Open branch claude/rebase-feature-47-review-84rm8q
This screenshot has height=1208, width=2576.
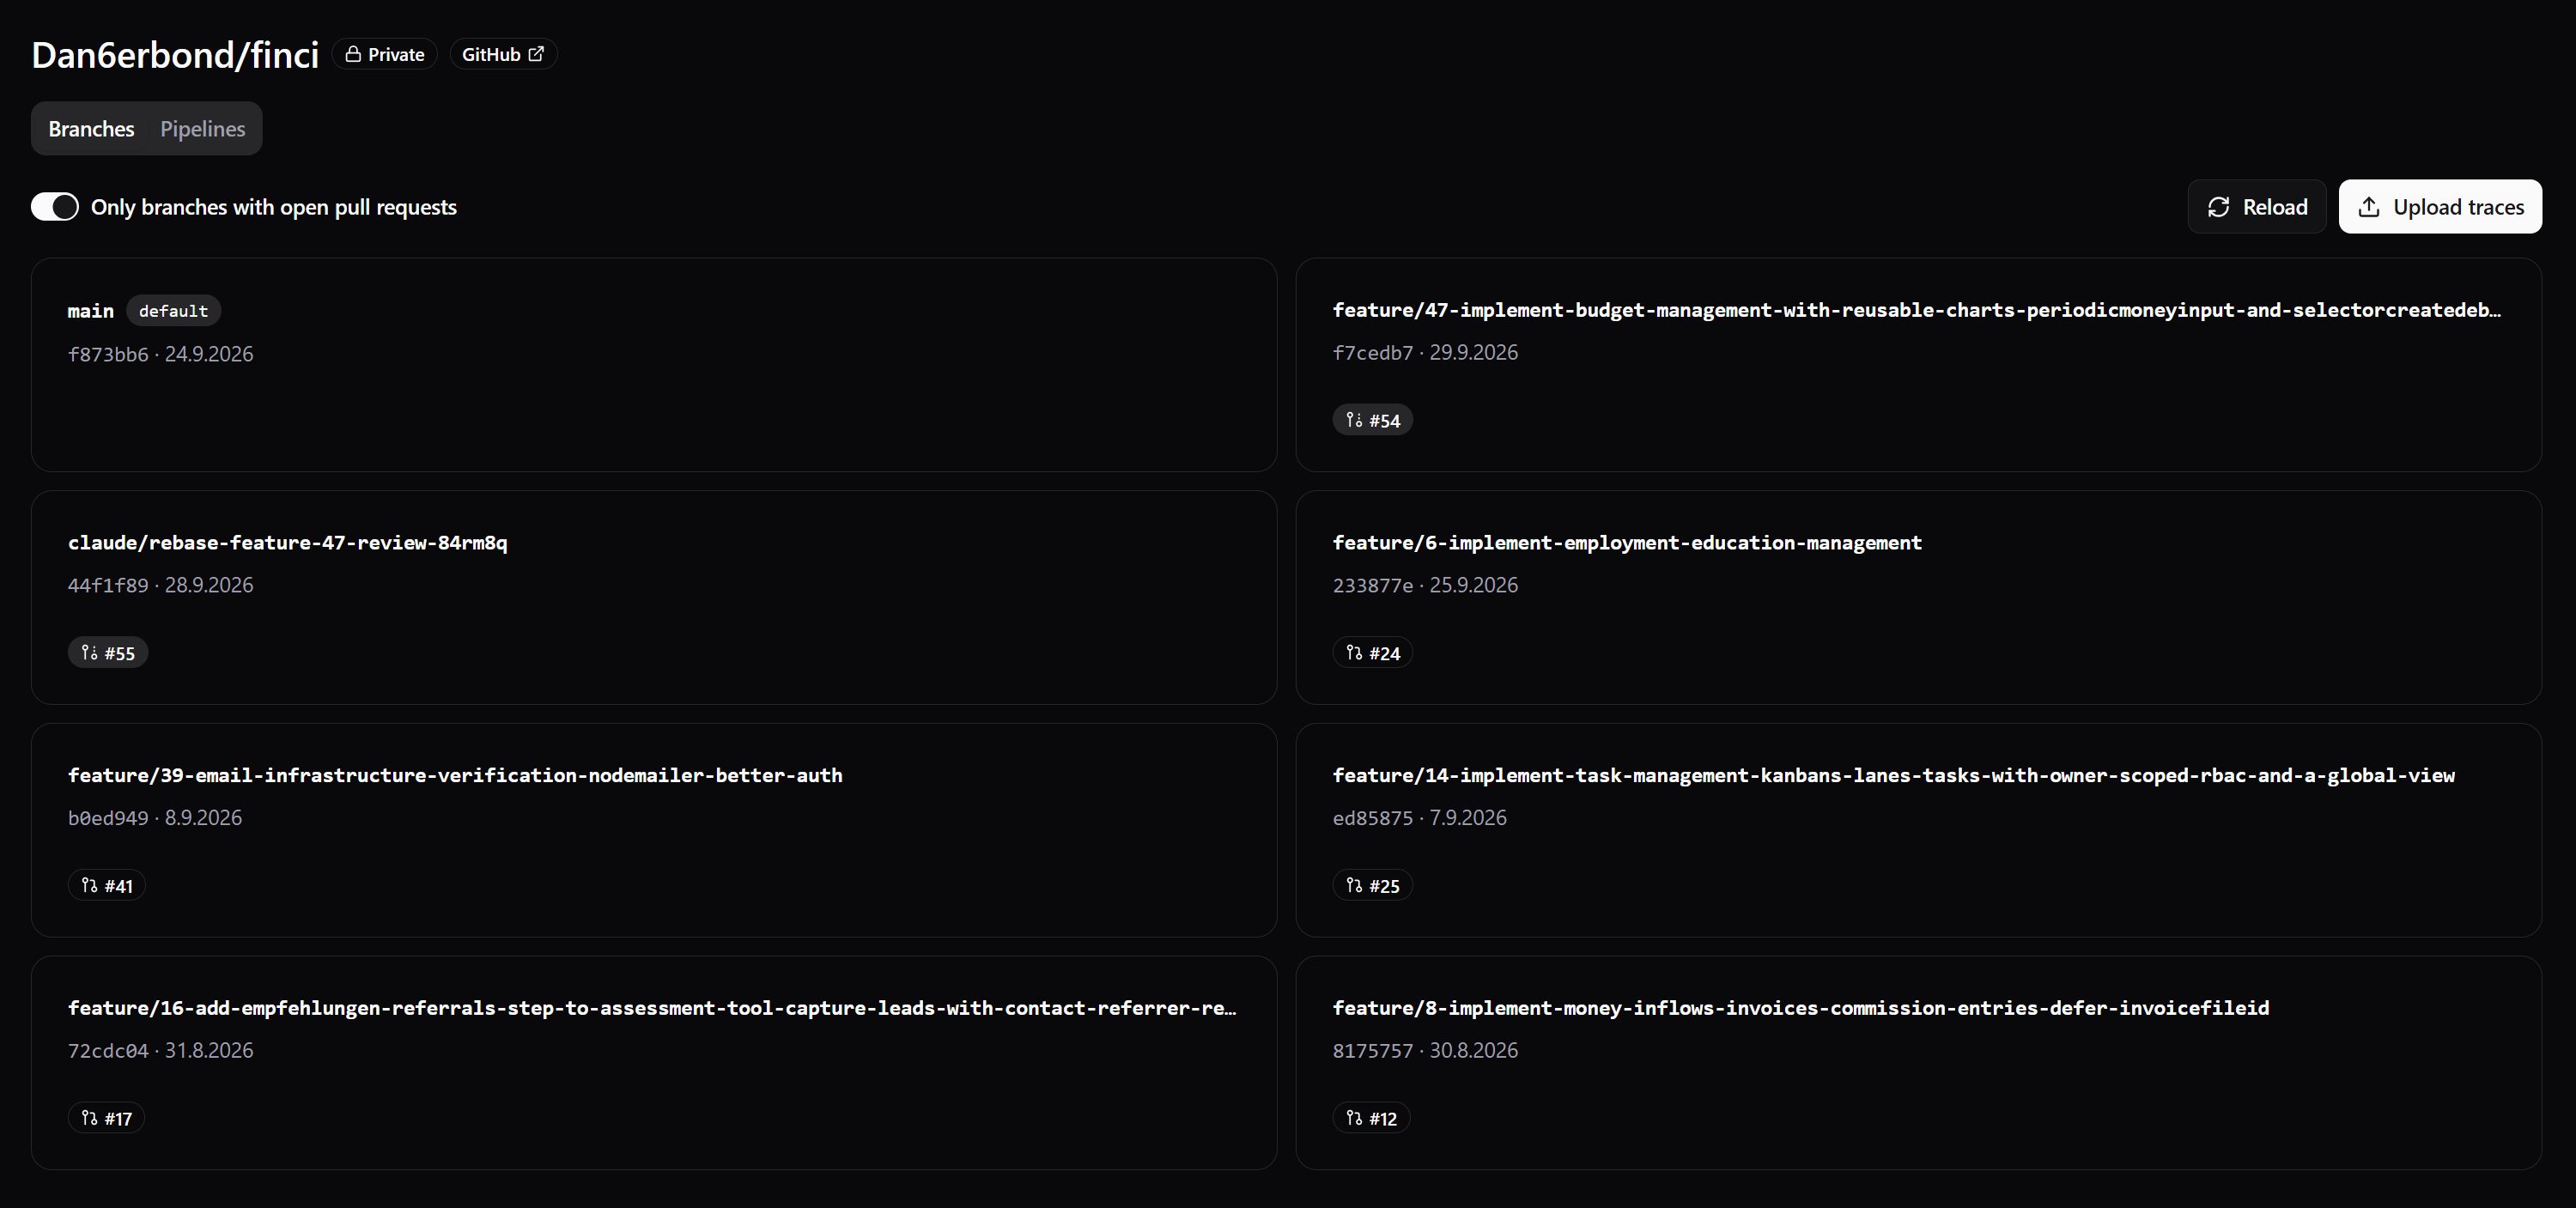288,543
